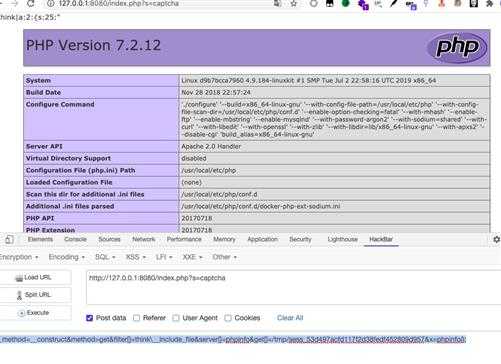Expand the LFI dropdown in HackBar
The width and height of the screenshot is (501, 364).
[164, 257]
